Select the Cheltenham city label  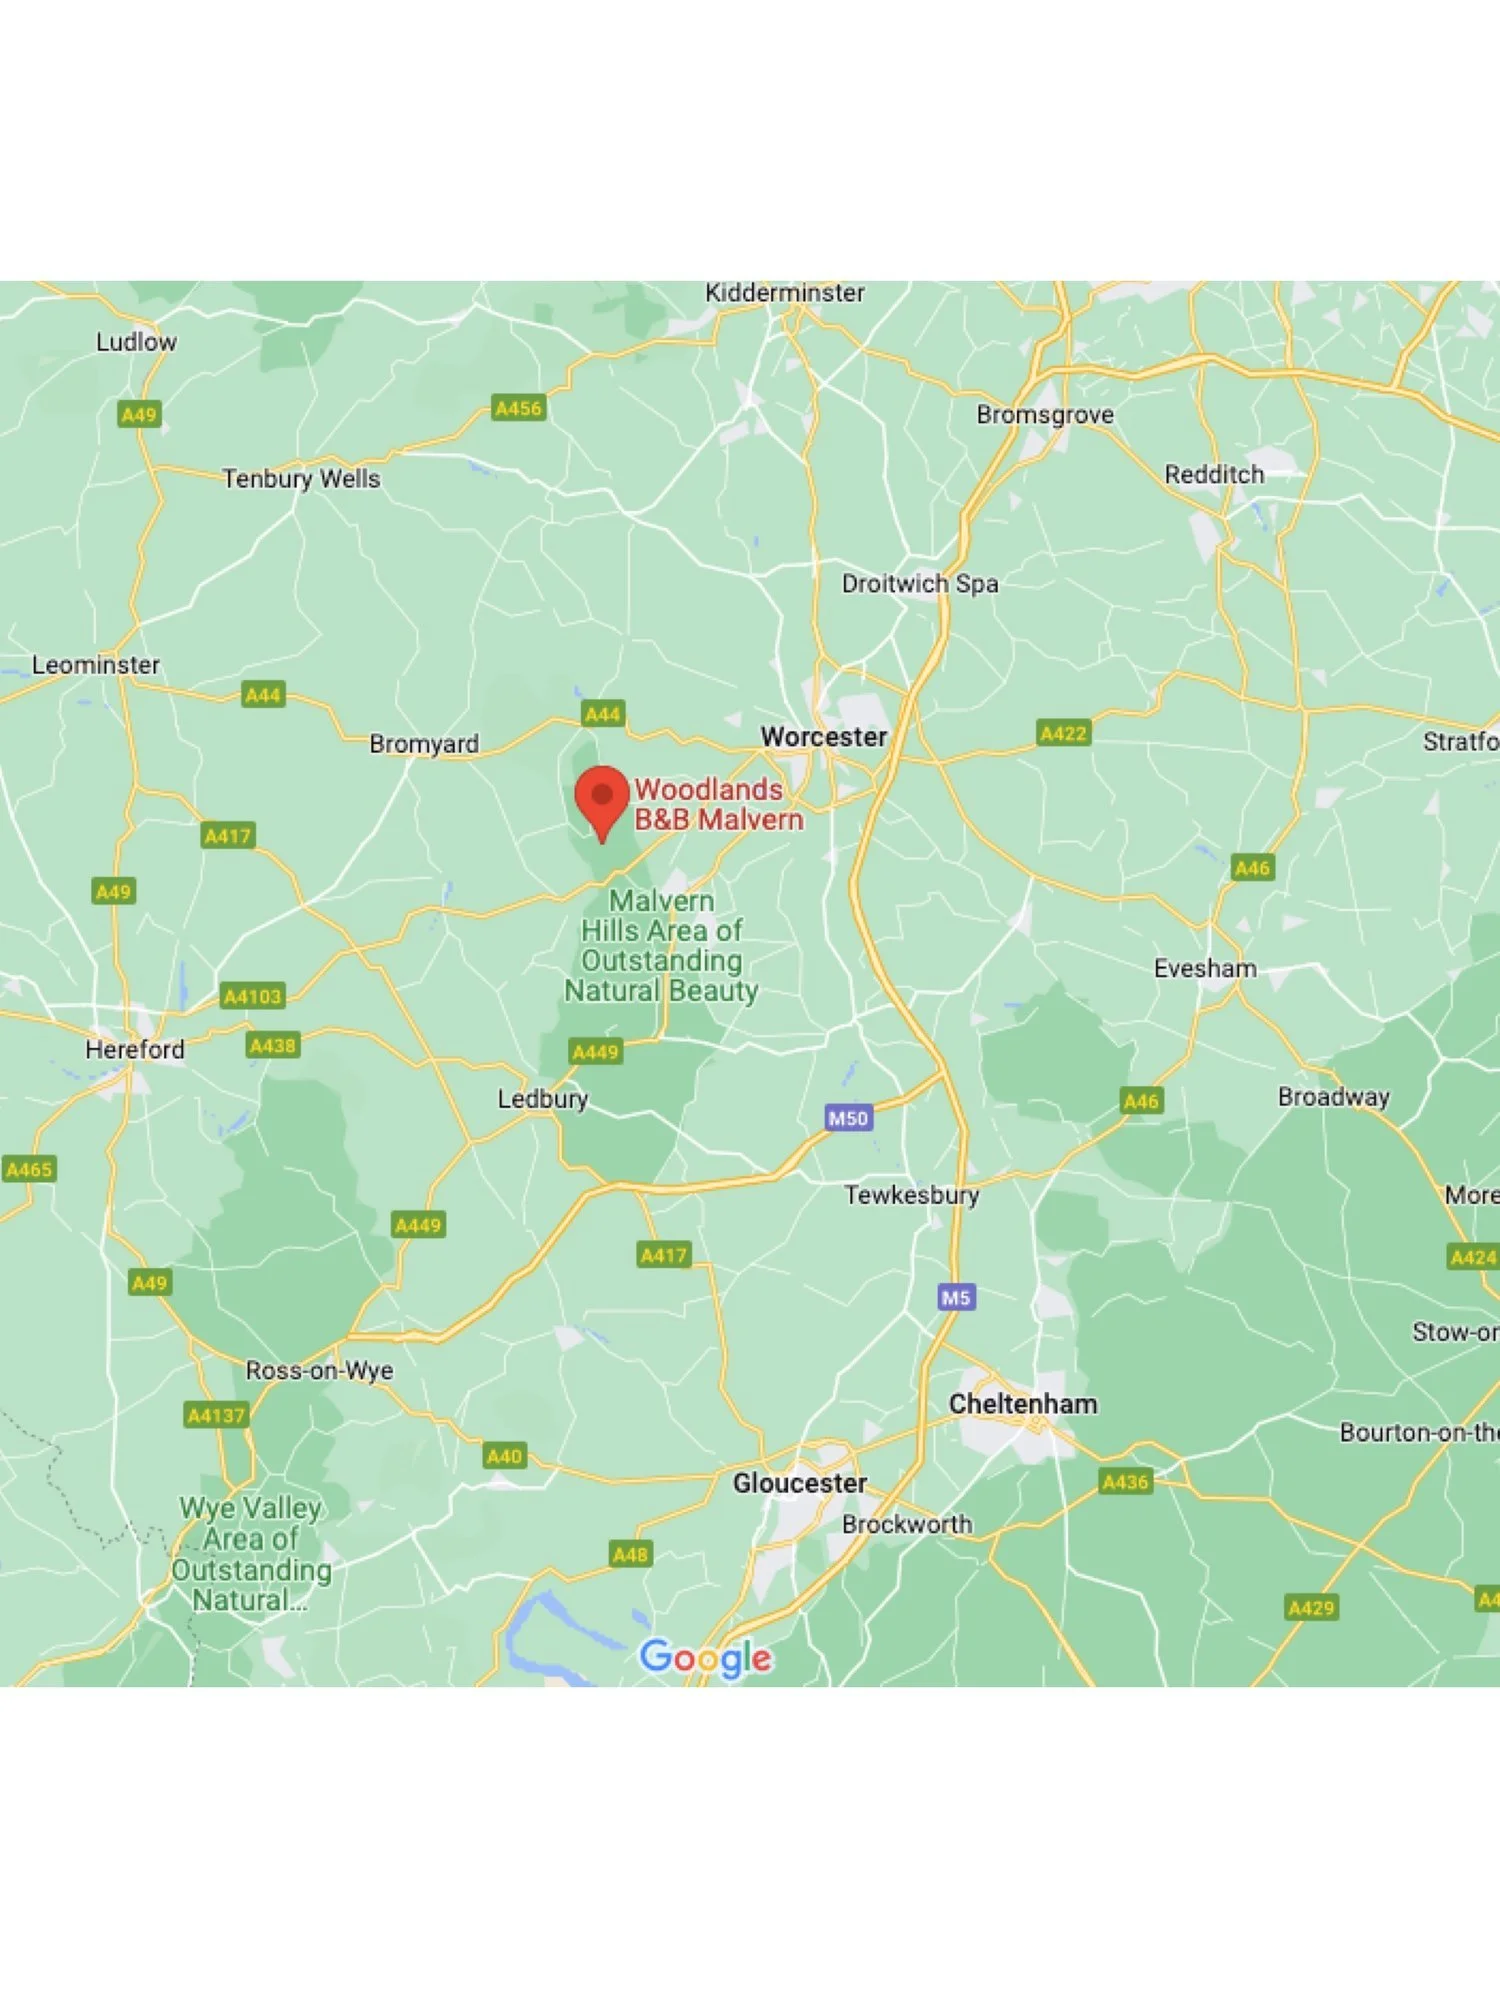[1023, 1404]
